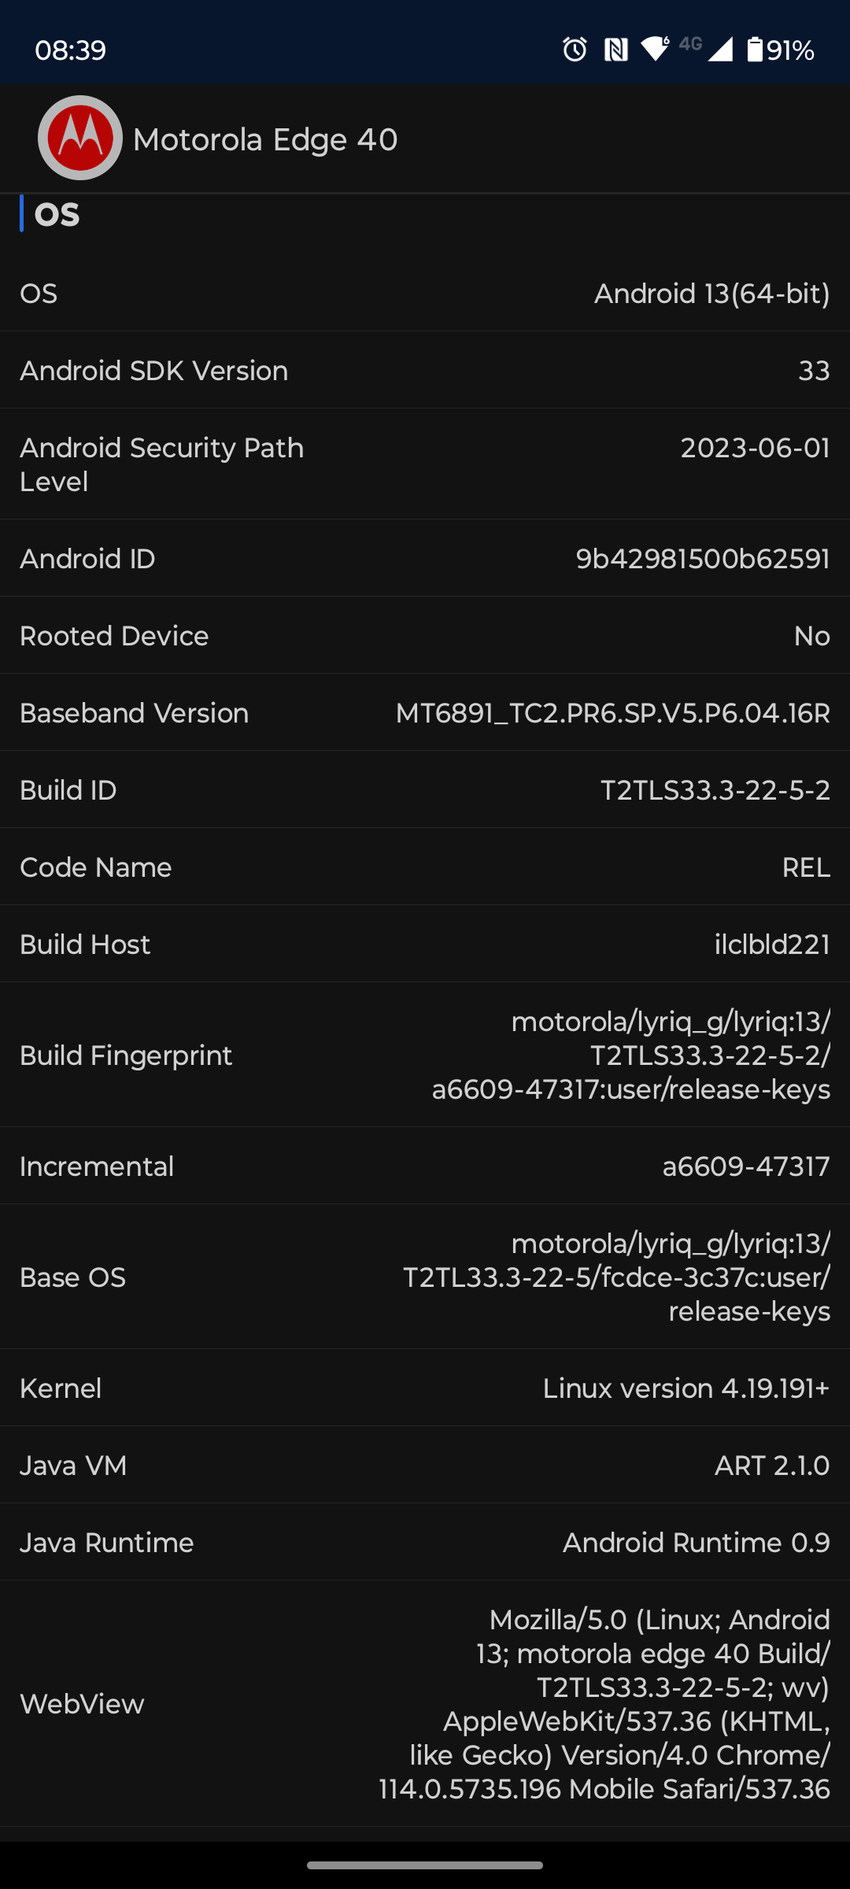Viewport: 850px width, 1889px height.
Task: Tap the Baseband Version entry
Action: [425, 713]
